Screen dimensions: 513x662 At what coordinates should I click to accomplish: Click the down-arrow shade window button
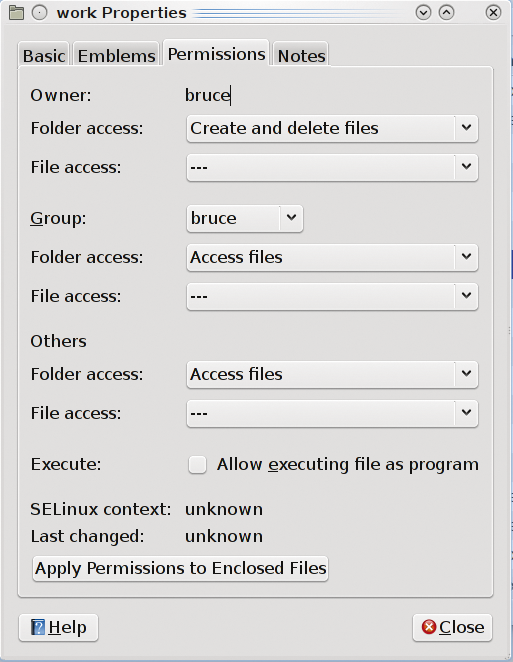(423, 13)
